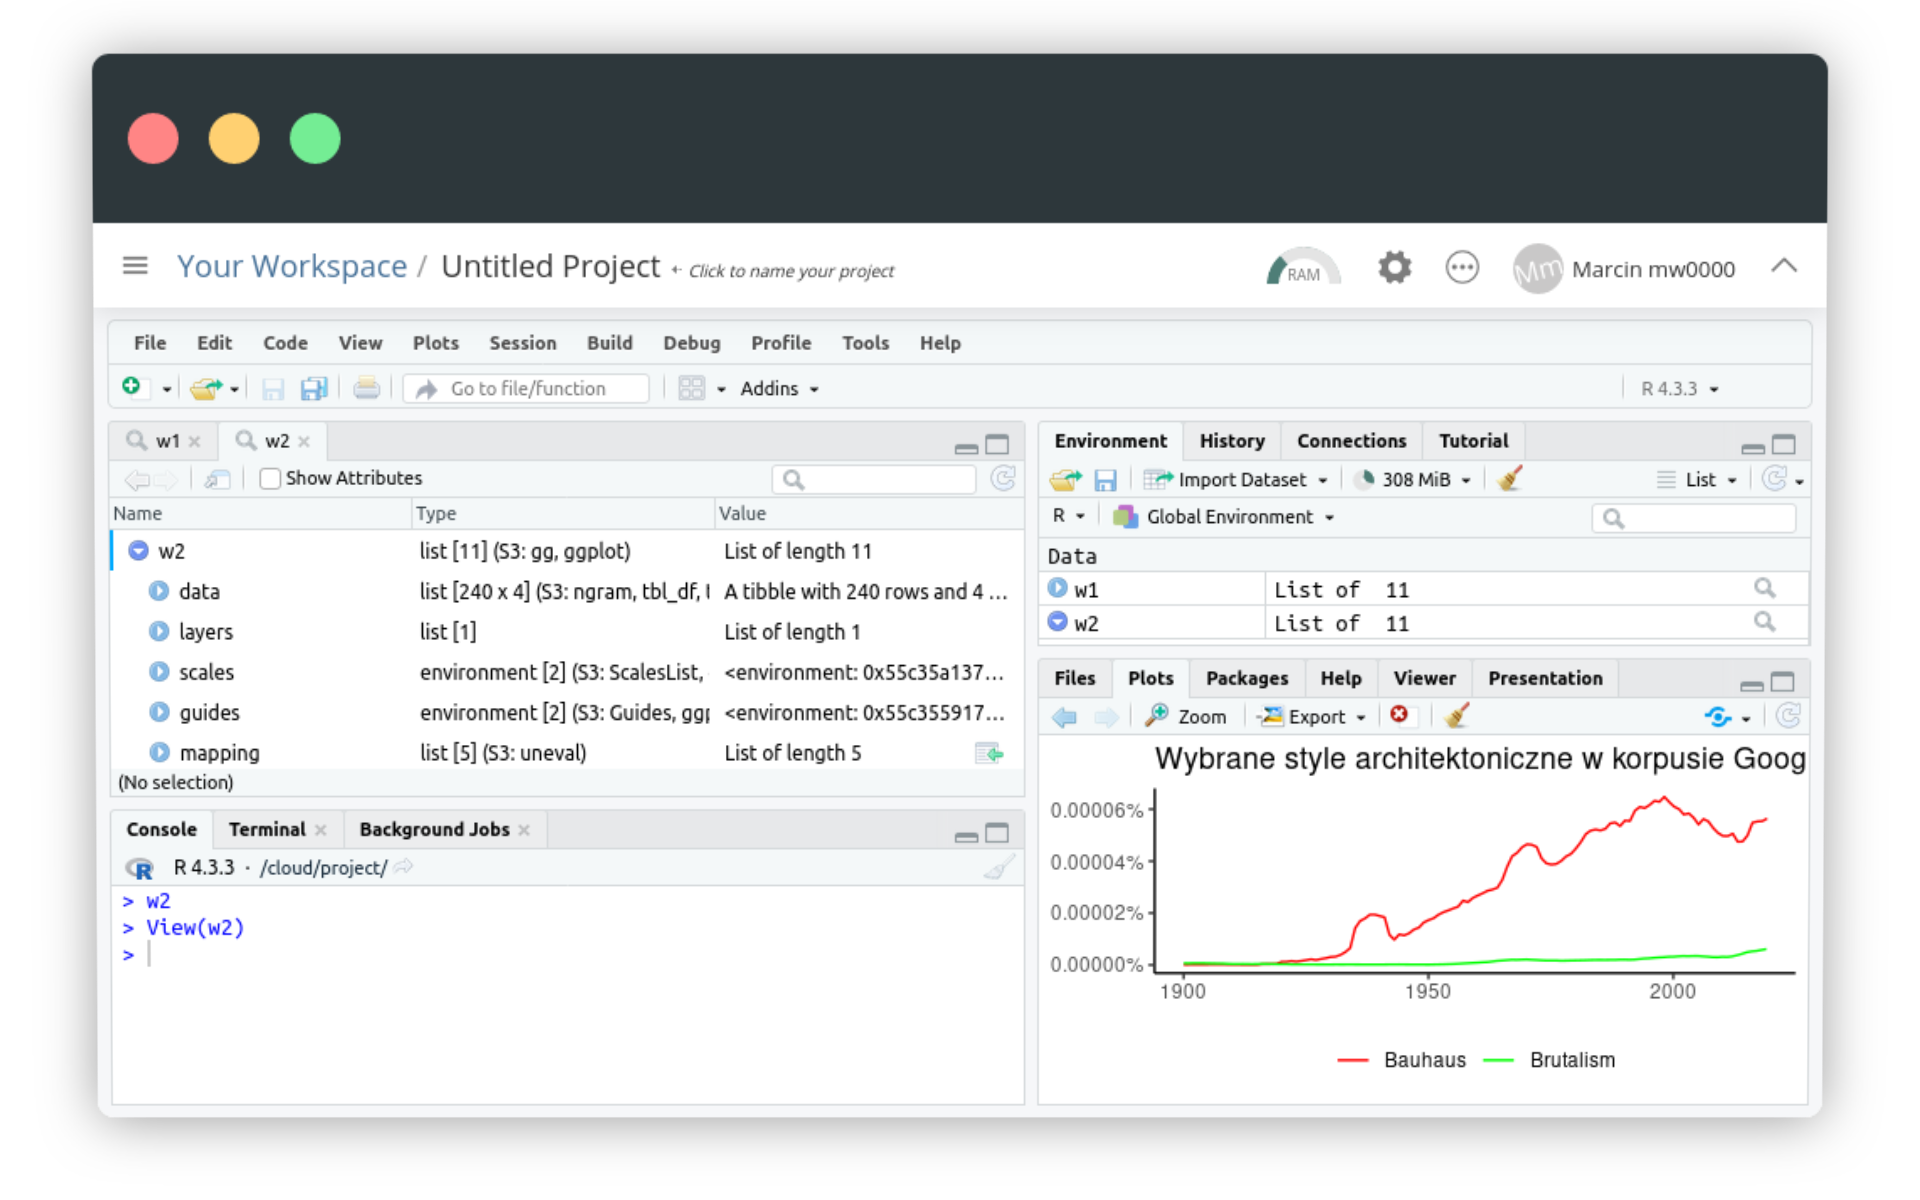Open the Export plot dropdown
The width and height of the screenshot is (1920, 1200).
click(1313, 717)
